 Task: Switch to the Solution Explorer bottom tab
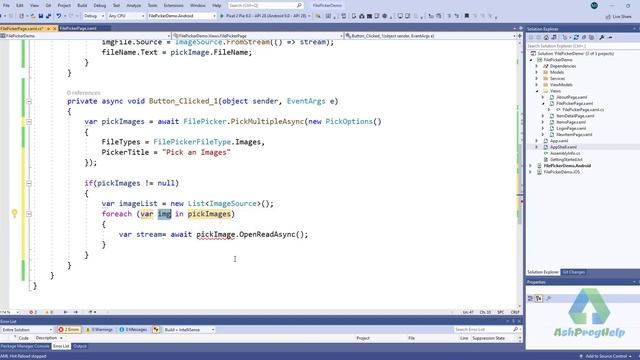[x=542, y=272]
